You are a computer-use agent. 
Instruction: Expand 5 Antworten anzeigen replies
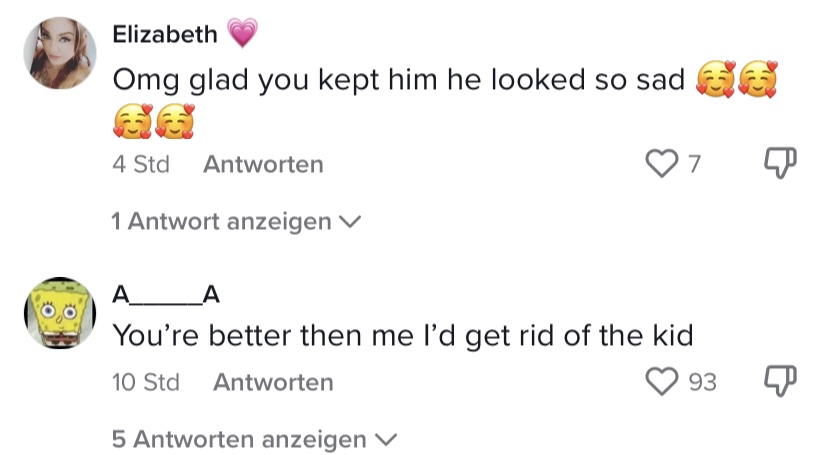tap(254, 439)
